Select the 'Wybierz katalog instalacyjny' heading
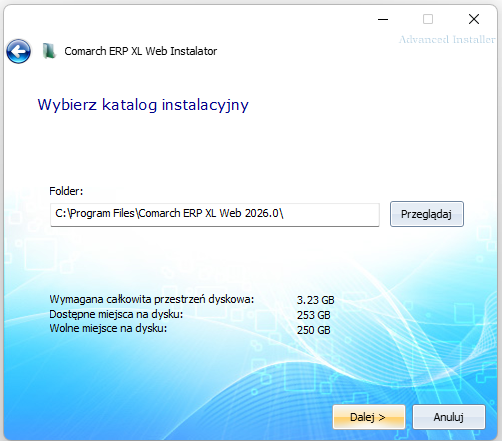Image resolution: width=502 pixels, height=441 pixels. (x=143, y=105)
